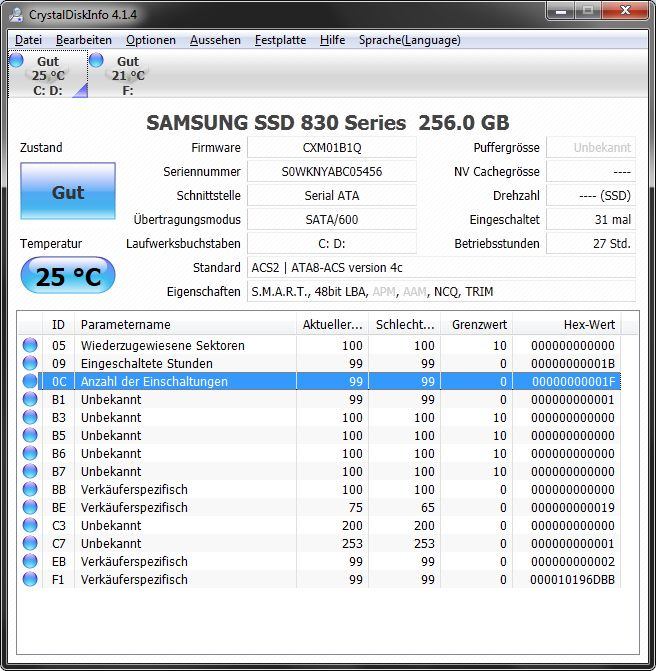
Task: Select the C: D: disk tab
Action: (48, 74)
